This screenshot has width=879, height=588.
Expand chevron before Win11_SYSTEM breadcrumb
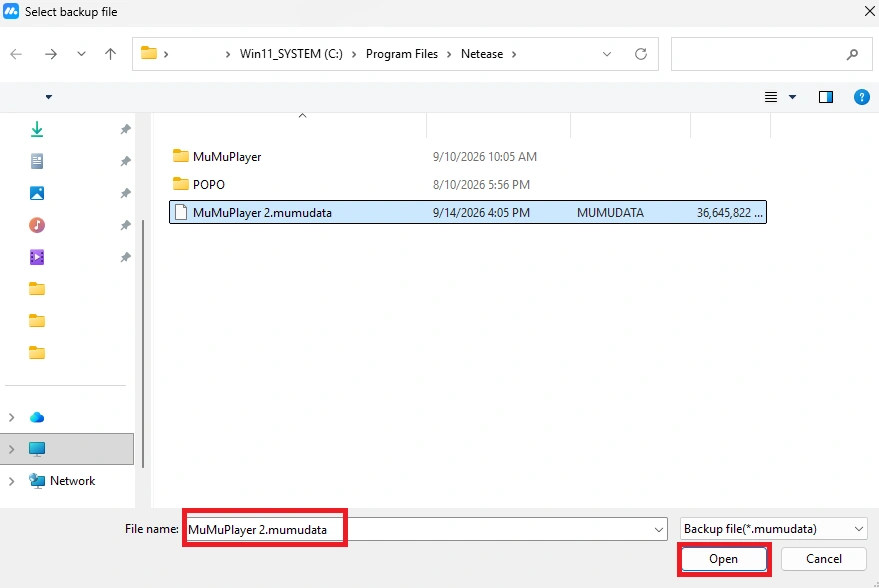228,54
